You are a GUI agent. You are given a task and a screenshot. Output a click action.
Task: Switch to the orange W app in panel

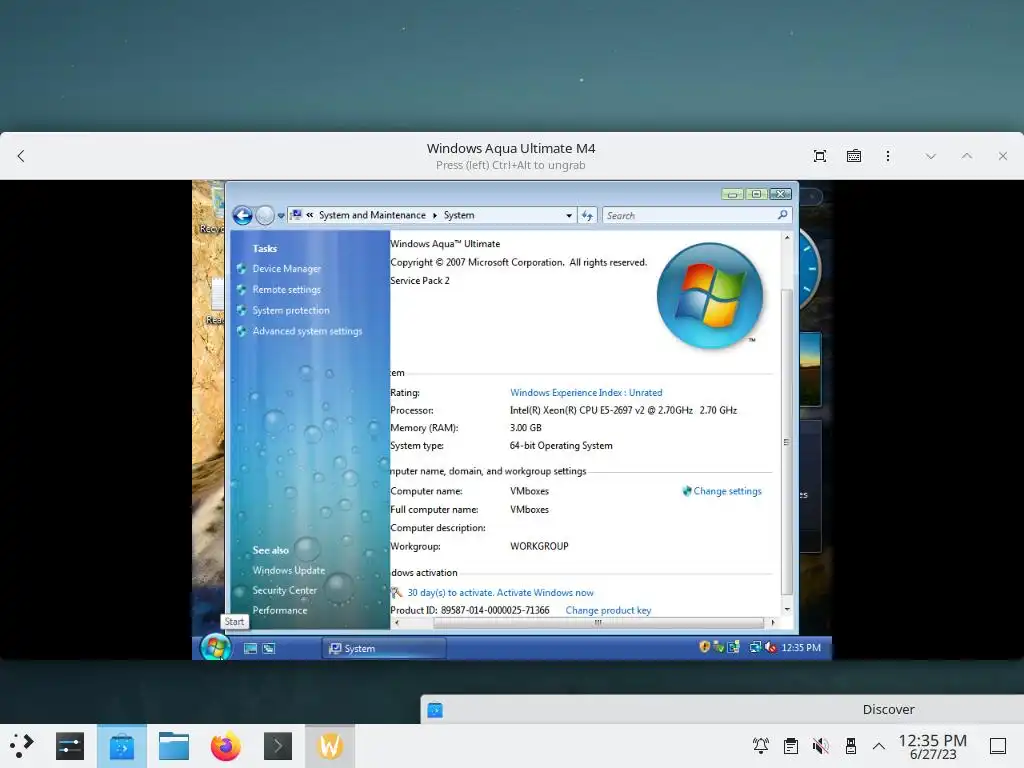coord(330,746)
